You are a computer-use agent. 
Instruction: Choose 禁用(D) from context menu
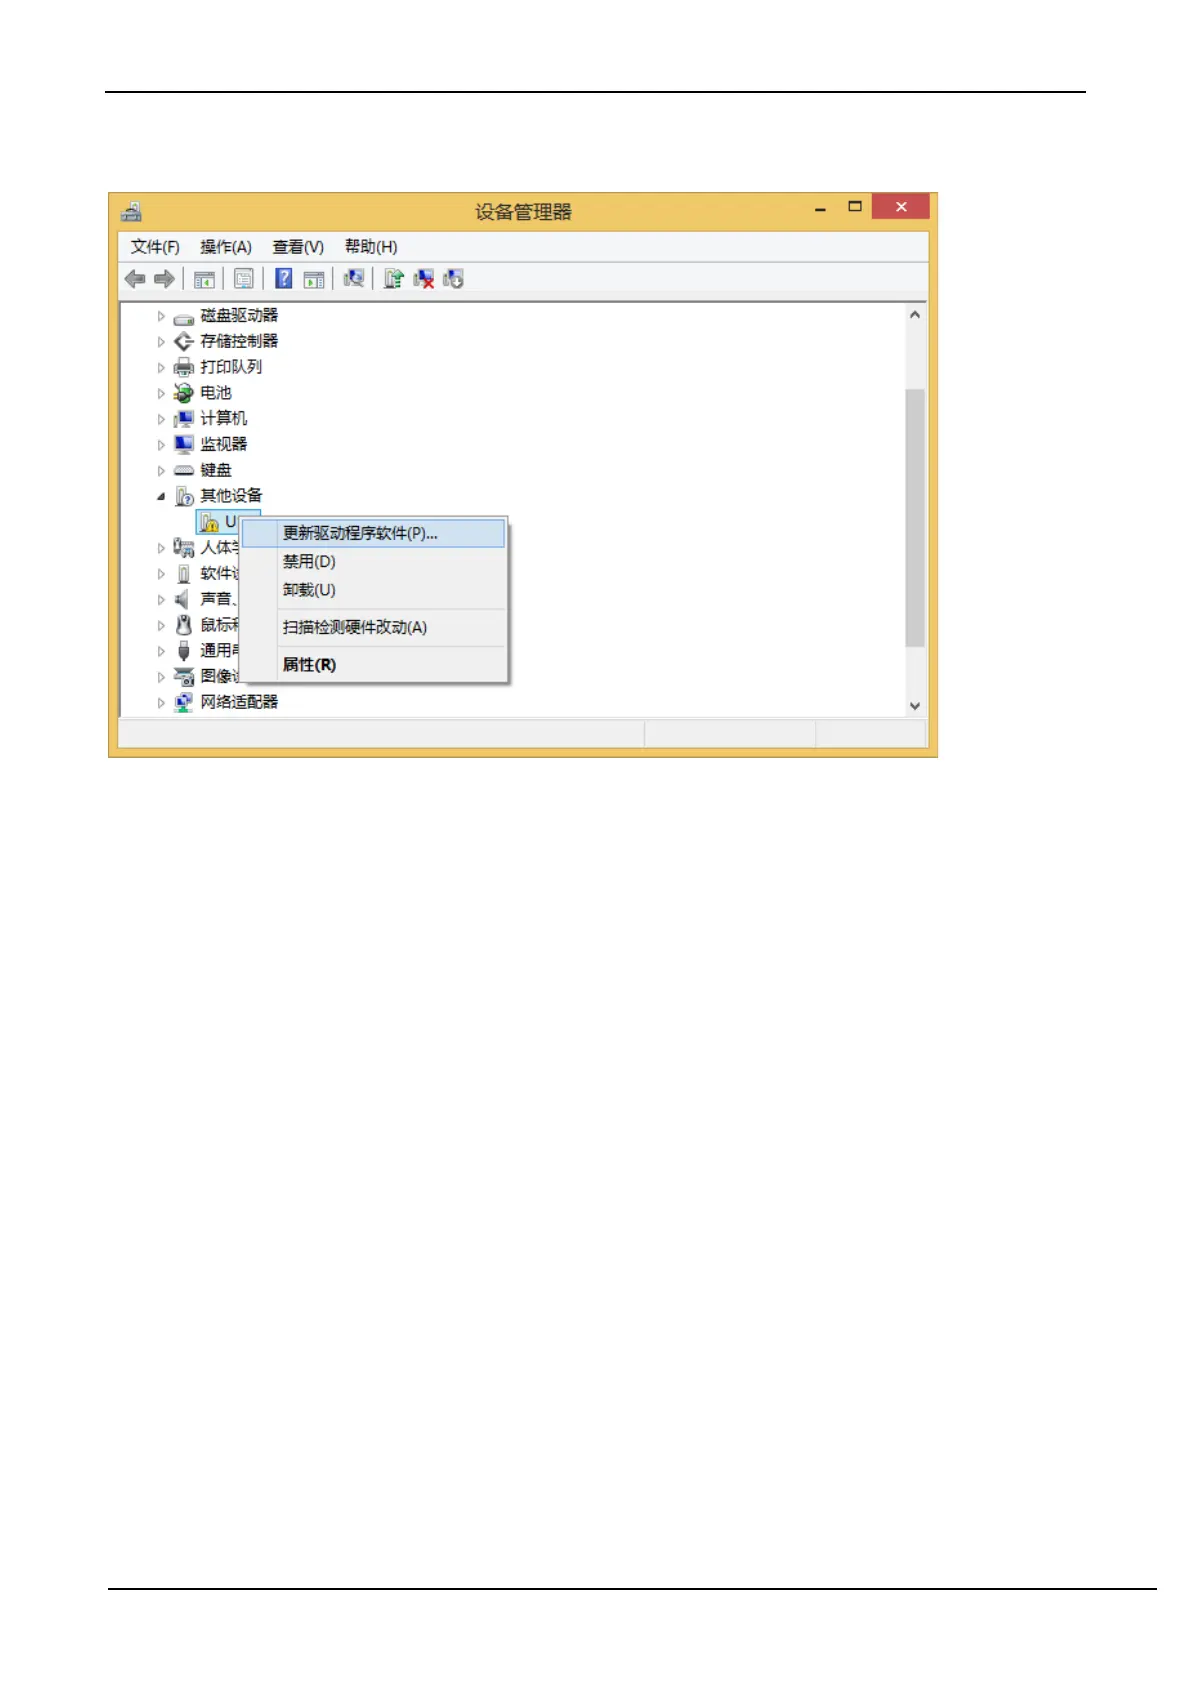pyautogui.click(x=375, y=562)
